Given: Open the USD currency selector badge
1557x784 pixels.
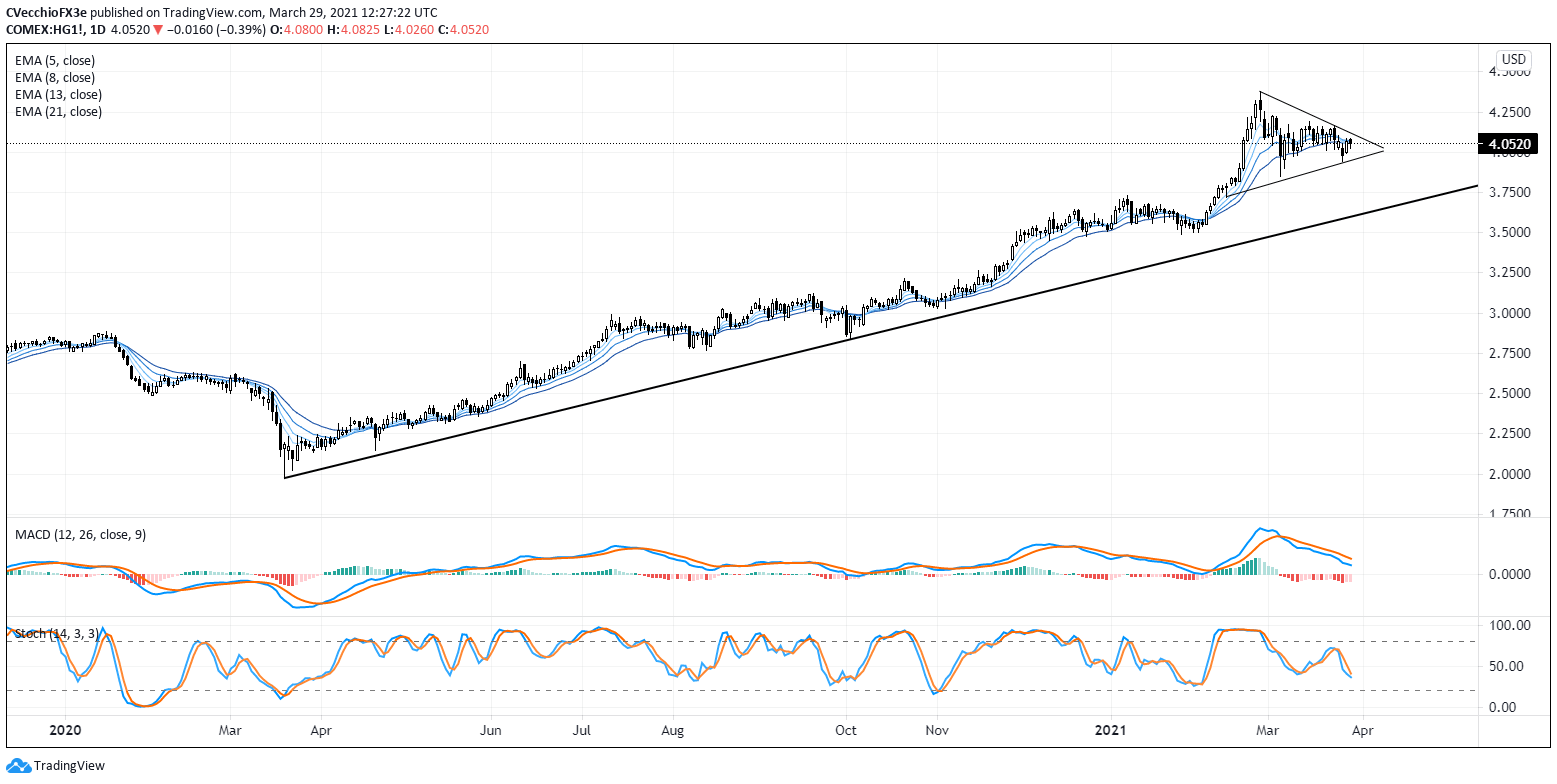Looking at the screenshot, I should [x=1513, y=59].
